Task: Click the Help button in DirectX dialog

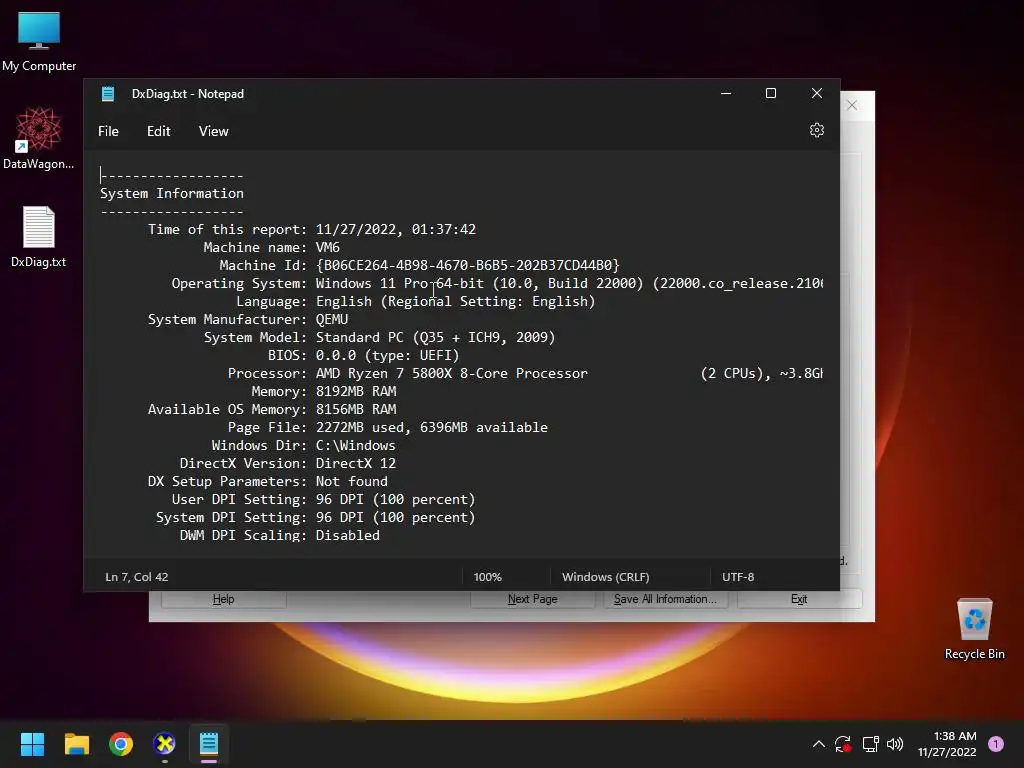Action: [x=223, y=599]
